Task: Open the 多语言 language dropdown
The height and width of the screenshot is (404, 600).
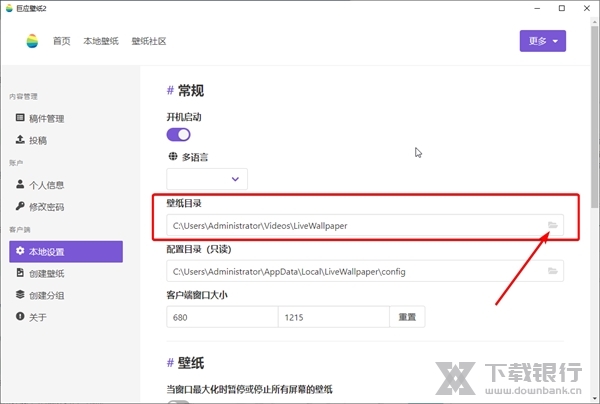Action: 207,179
